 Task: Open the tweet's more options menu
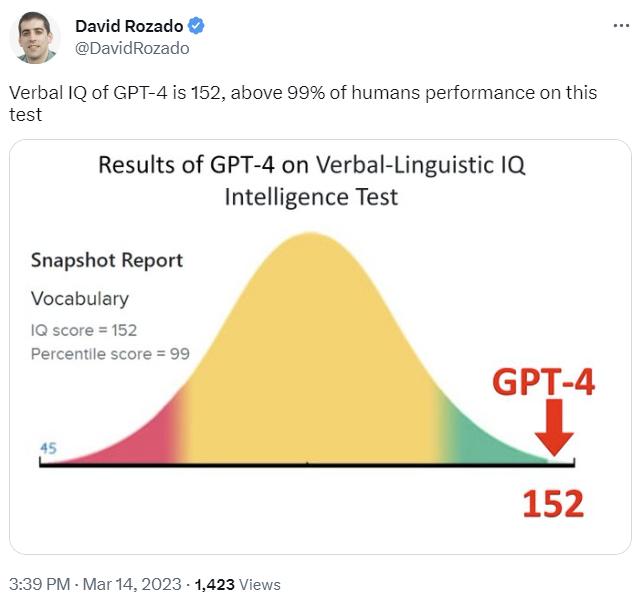620,26
